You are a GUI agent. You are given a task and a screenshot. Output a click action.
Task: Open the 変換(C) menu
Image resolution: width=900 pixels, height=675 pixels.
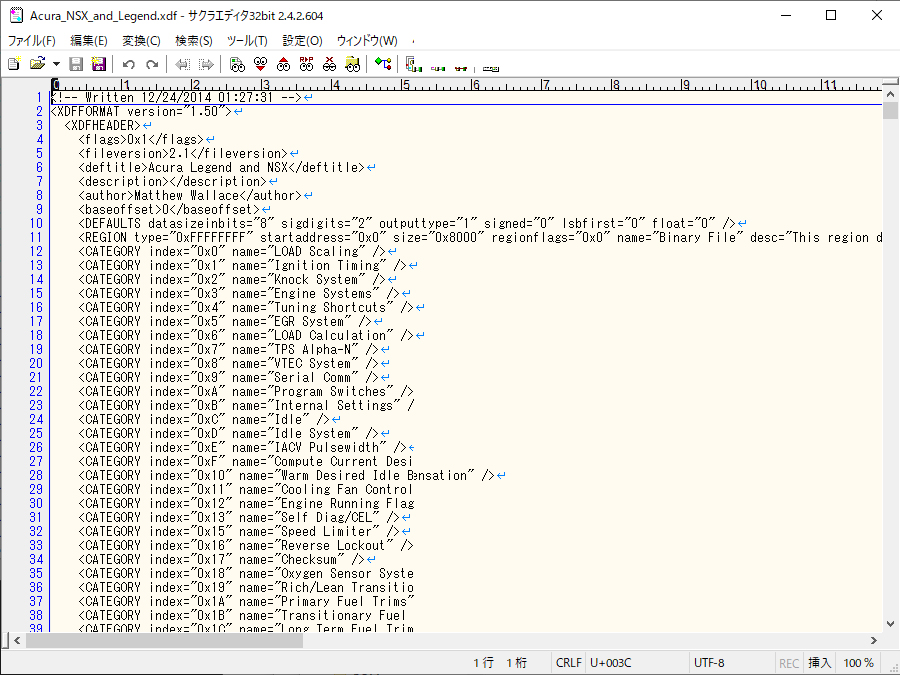[x=141, y=41]
